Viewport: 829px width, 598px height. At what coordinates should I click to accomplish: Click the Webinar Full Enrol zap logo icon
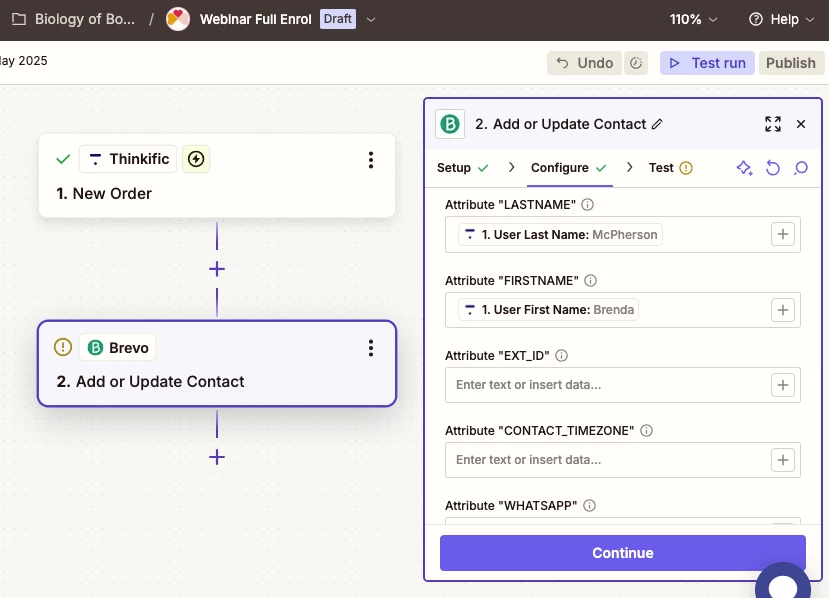pyautogui.click(x=178, y=20)
